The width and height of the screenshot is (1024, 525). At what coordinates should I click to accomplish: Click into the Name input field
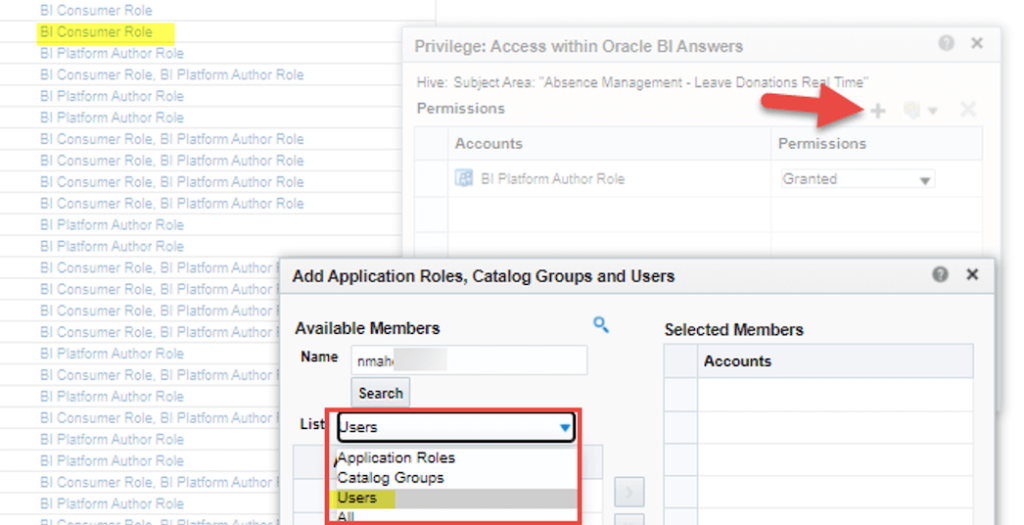point(469,360)
